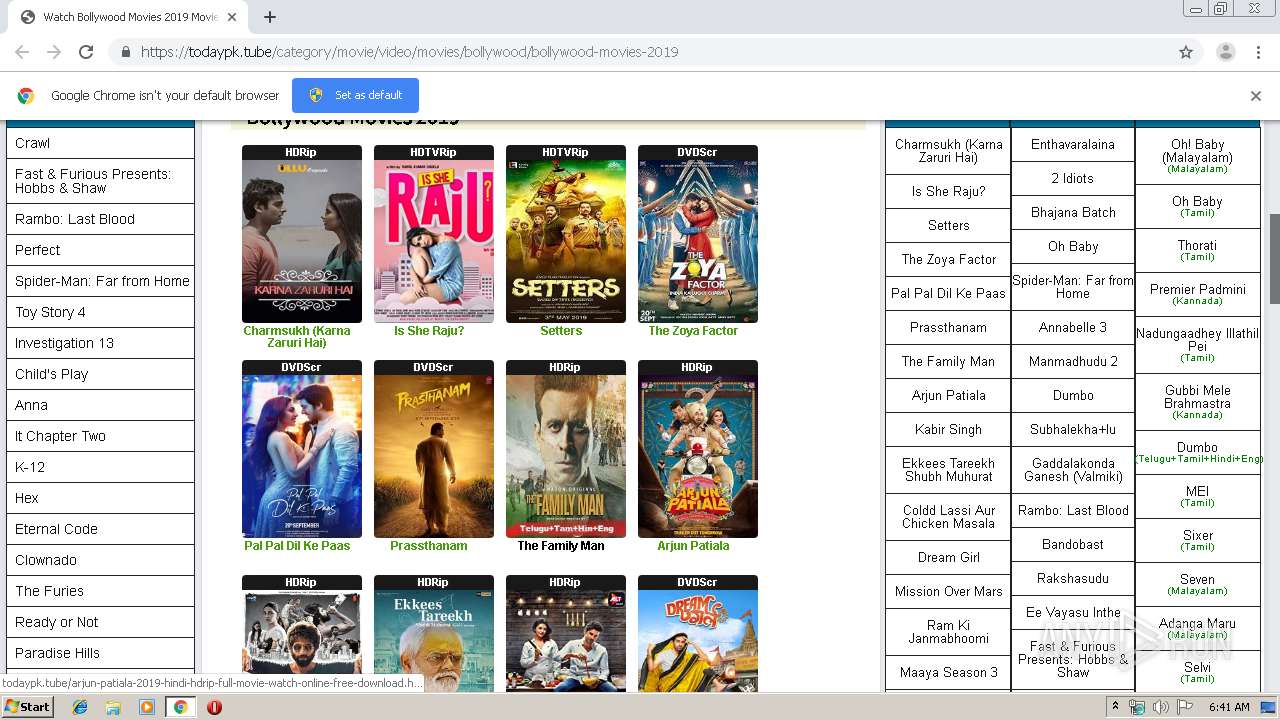
Task: Click the padlock site info icon
Action: point(125,52)
